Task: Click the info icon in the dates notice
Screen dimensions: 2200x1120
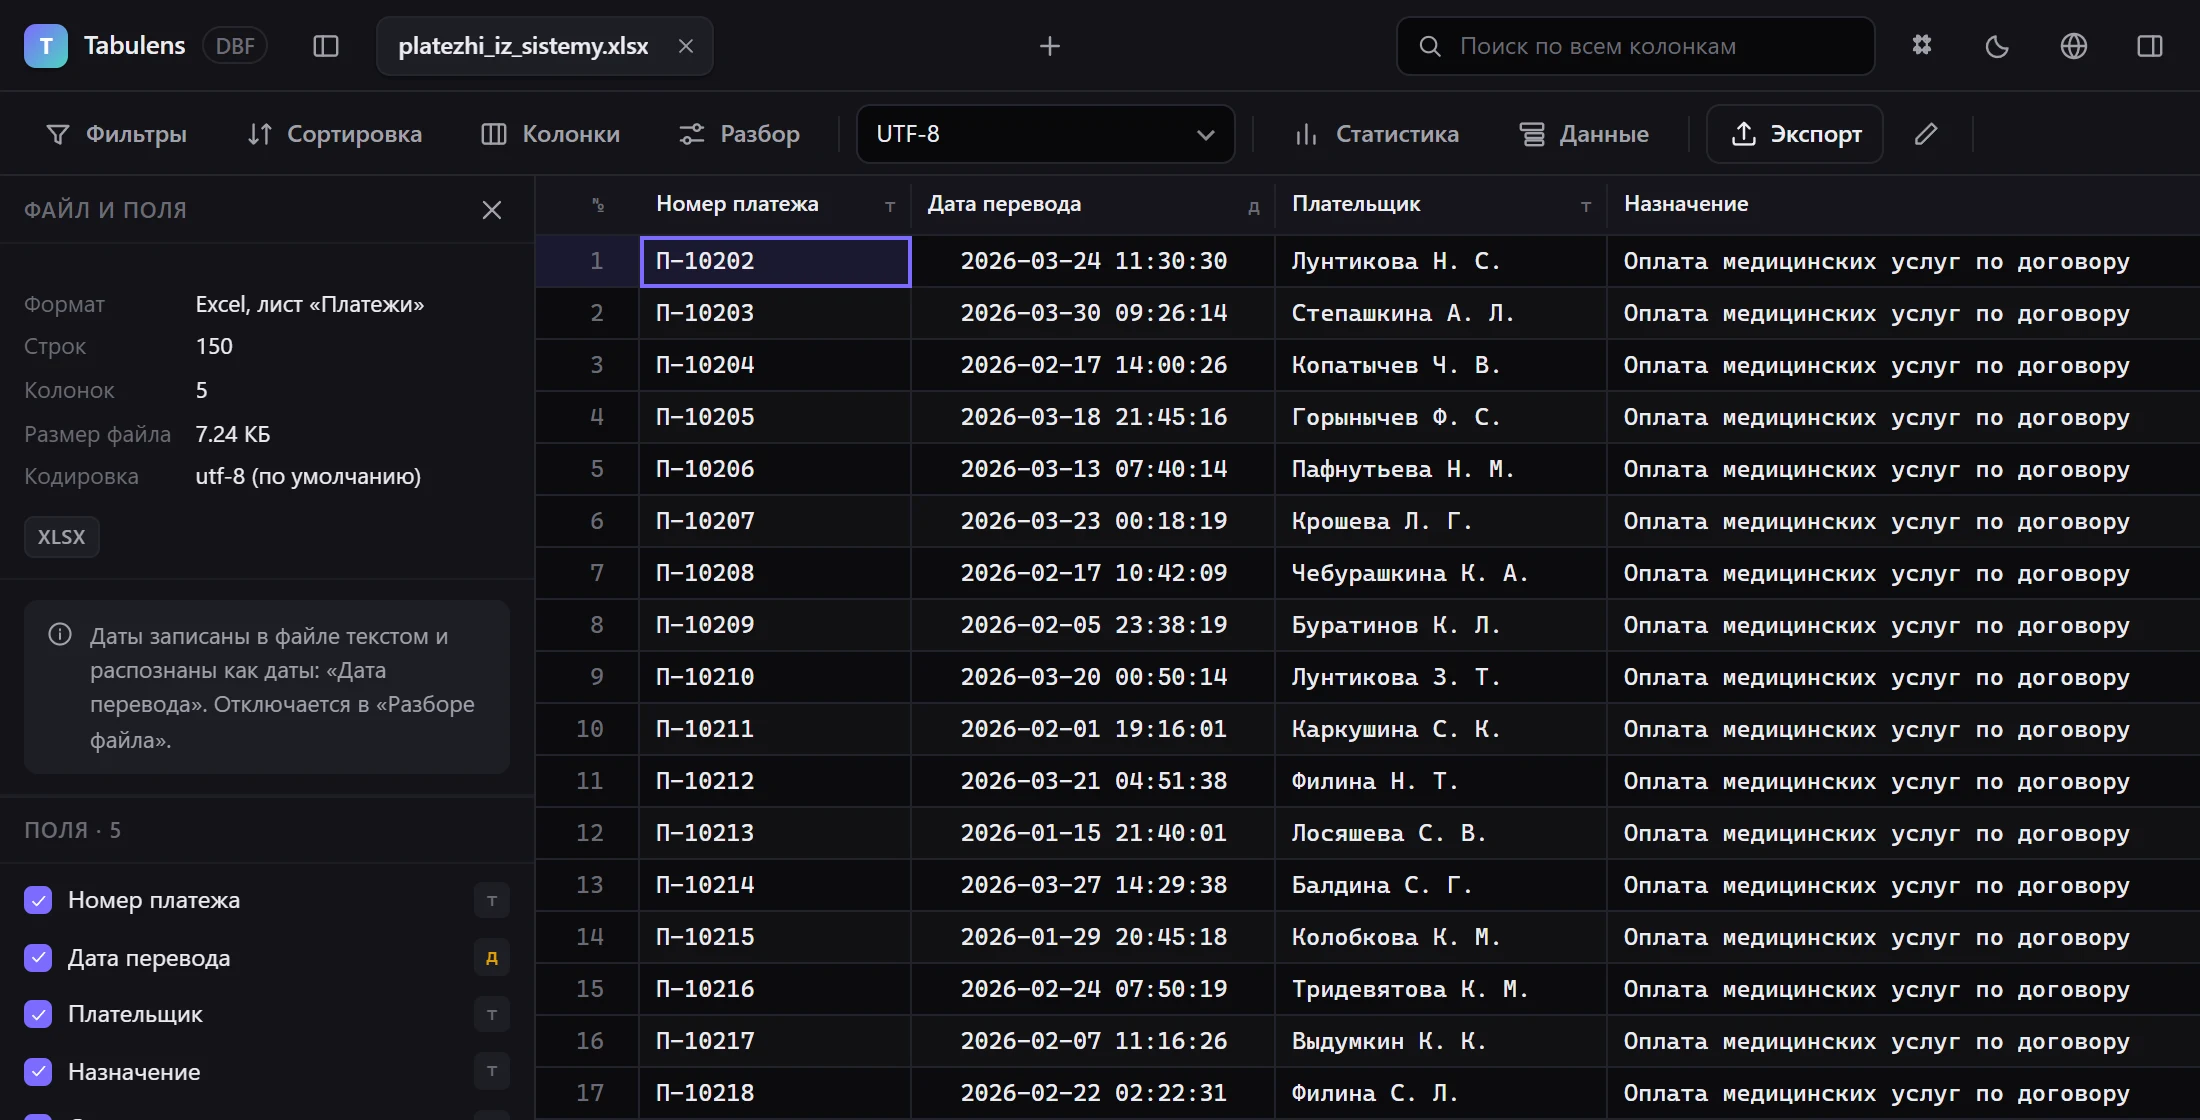Action: coord(60,635)
